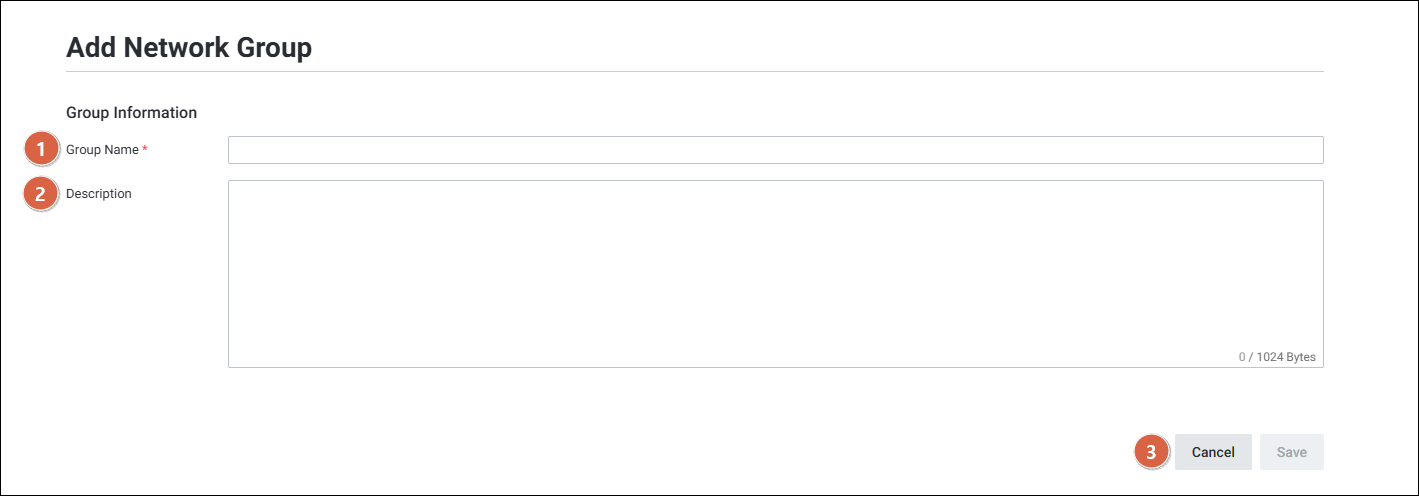Click the Add Network Group page title

tap(189, 47)
